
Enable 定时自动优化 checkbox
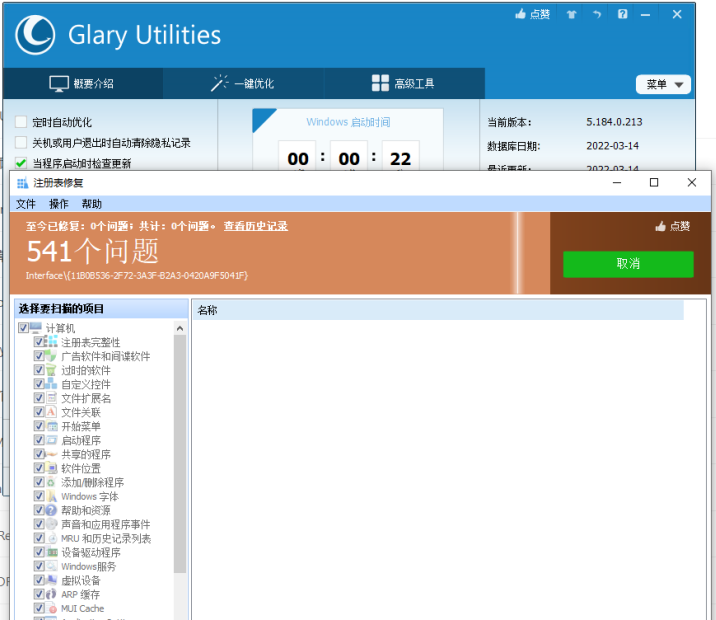[x=21, y=122]
